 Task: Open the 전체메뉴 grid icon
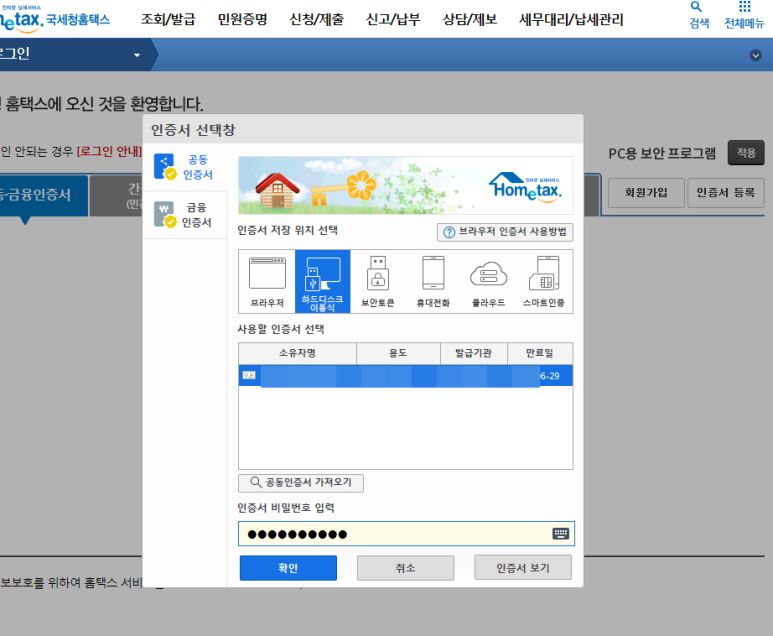744,15
